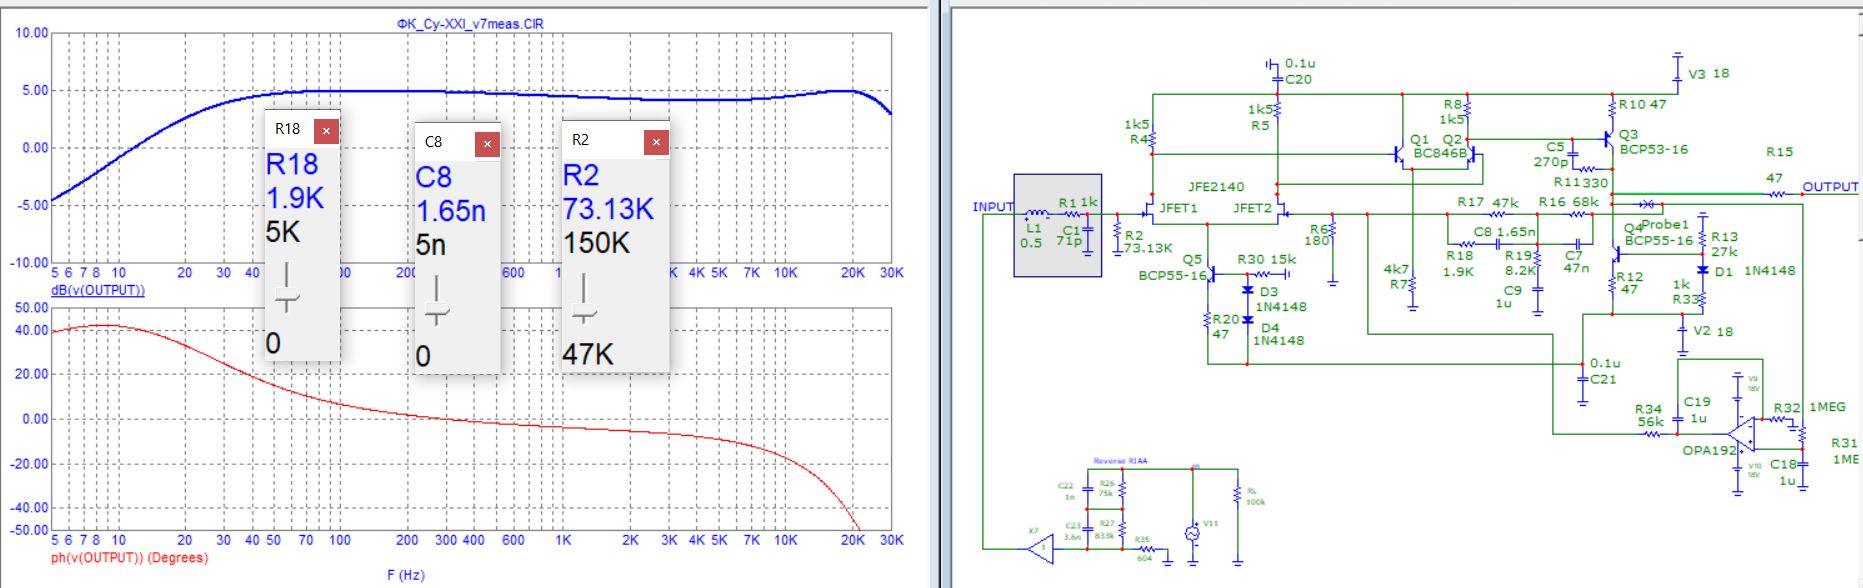The width and height of the screenshot is (1863, 588).
Task: Click the 5n maximum in C8 slider
Action: [x=431, y=245]
